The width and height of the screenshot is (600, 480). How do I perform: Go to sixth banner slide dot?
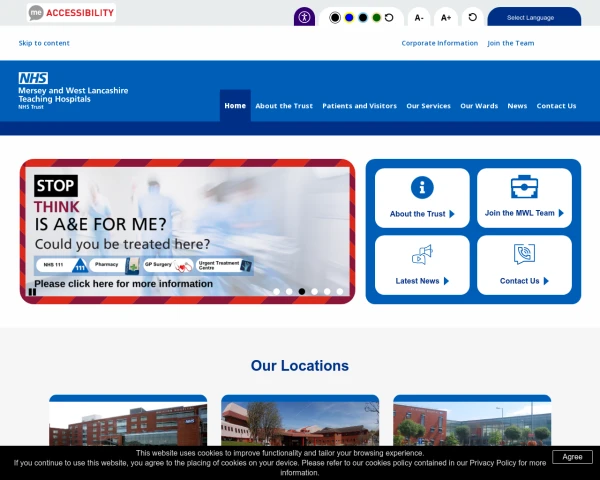click(x=340, y=292)
